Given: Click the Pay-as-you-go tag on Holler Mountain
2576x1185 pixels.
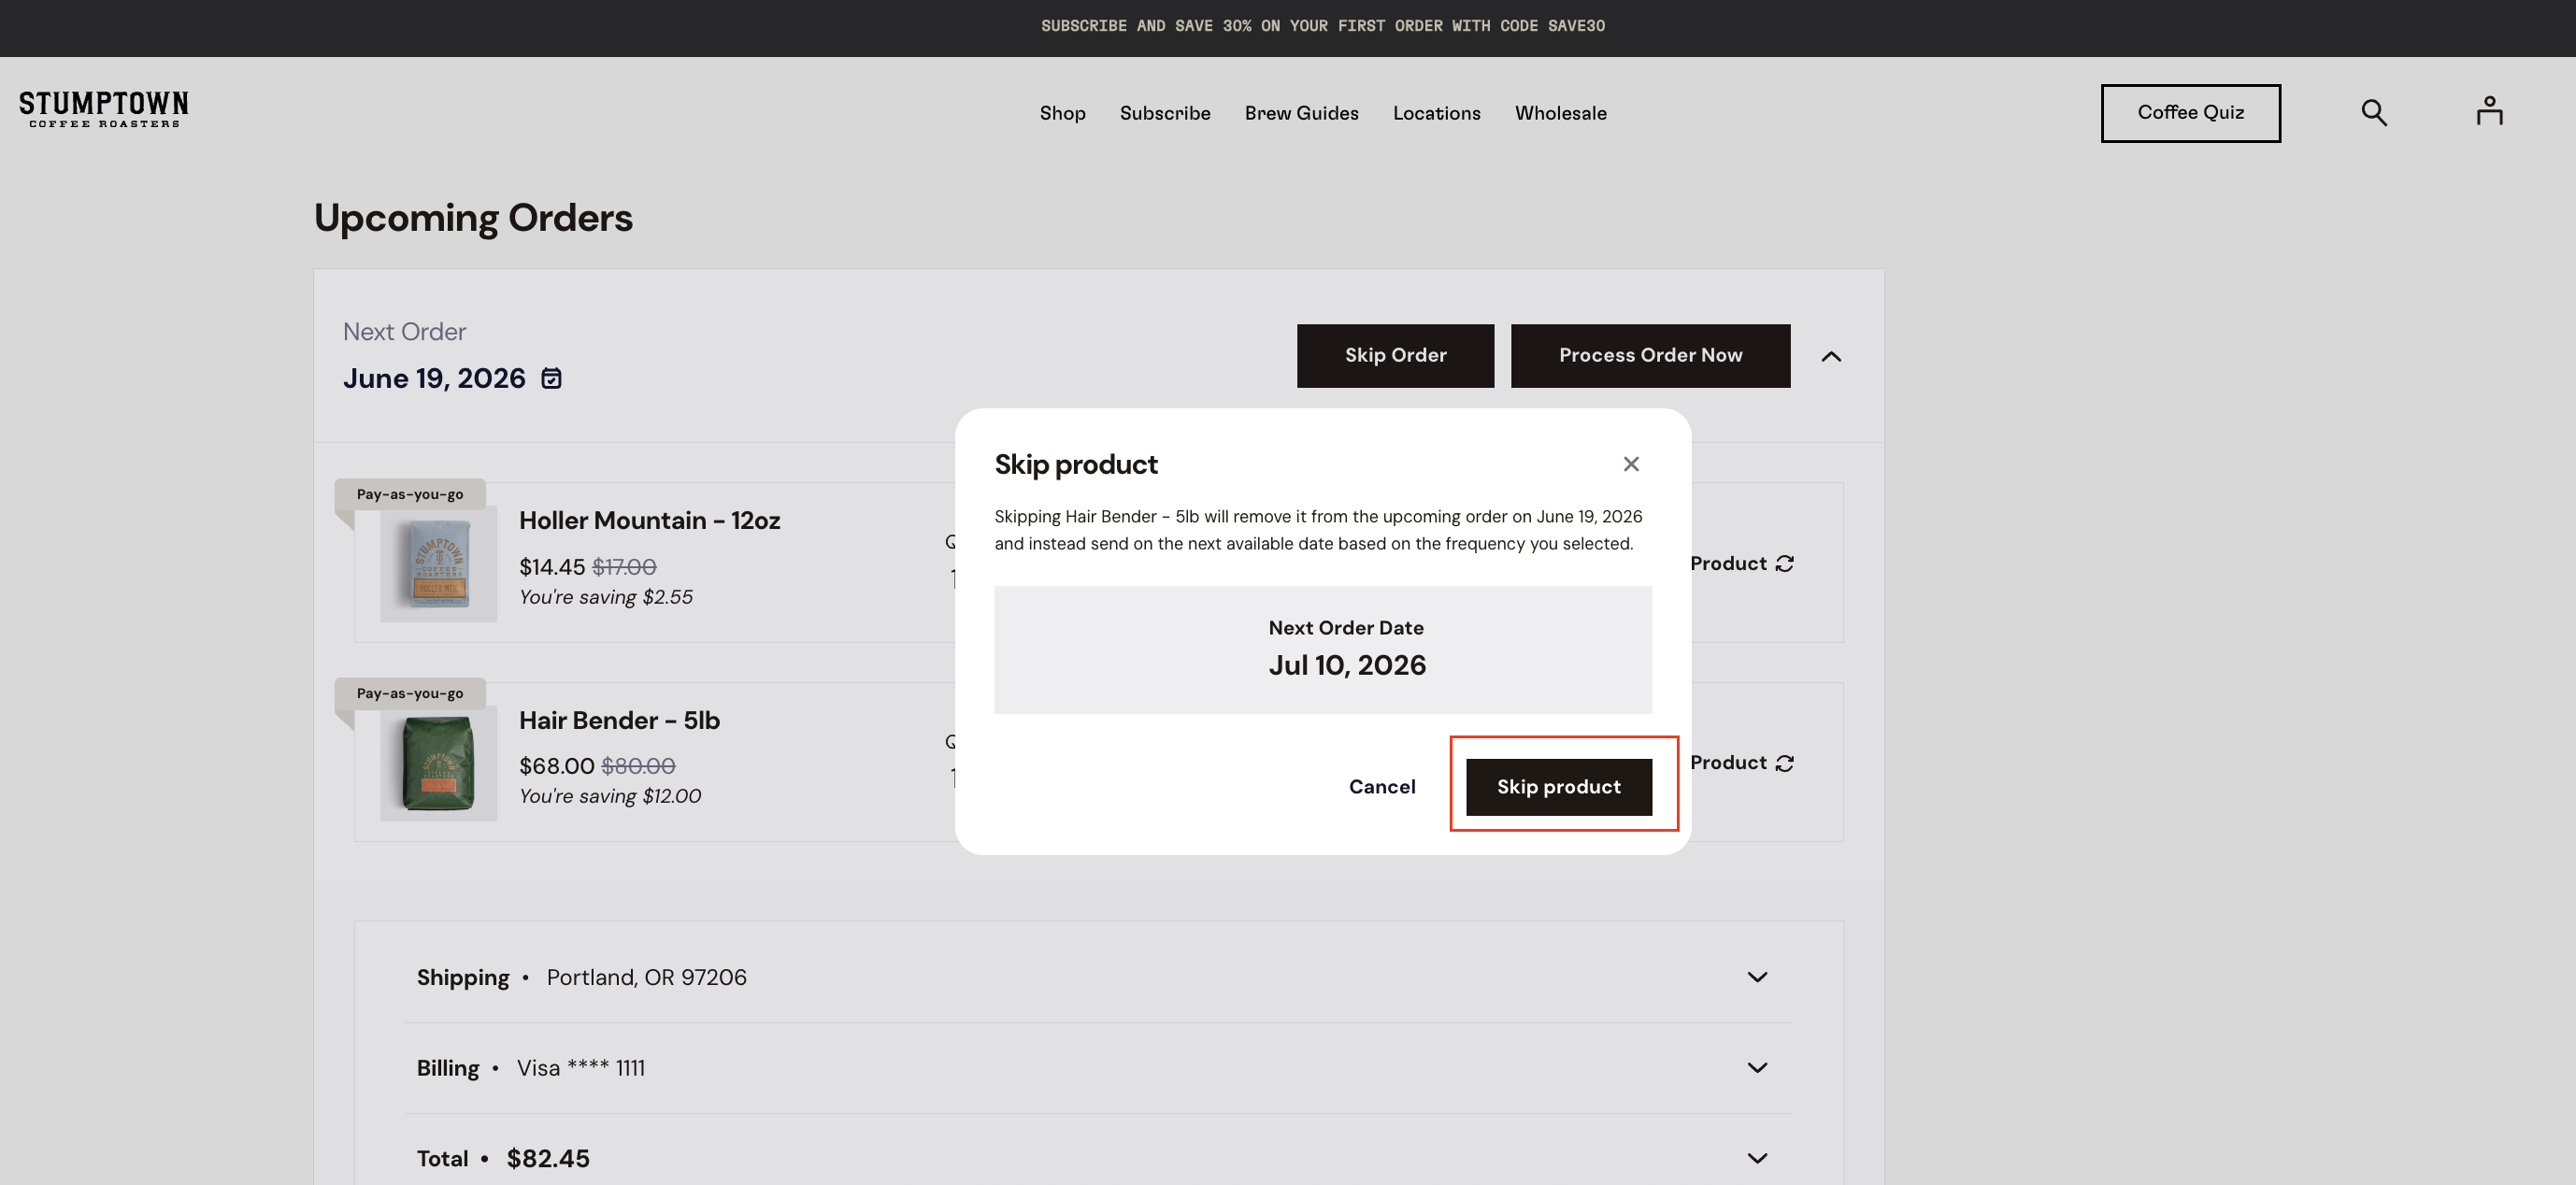Looking at the screenshot, I should (410, 494).
